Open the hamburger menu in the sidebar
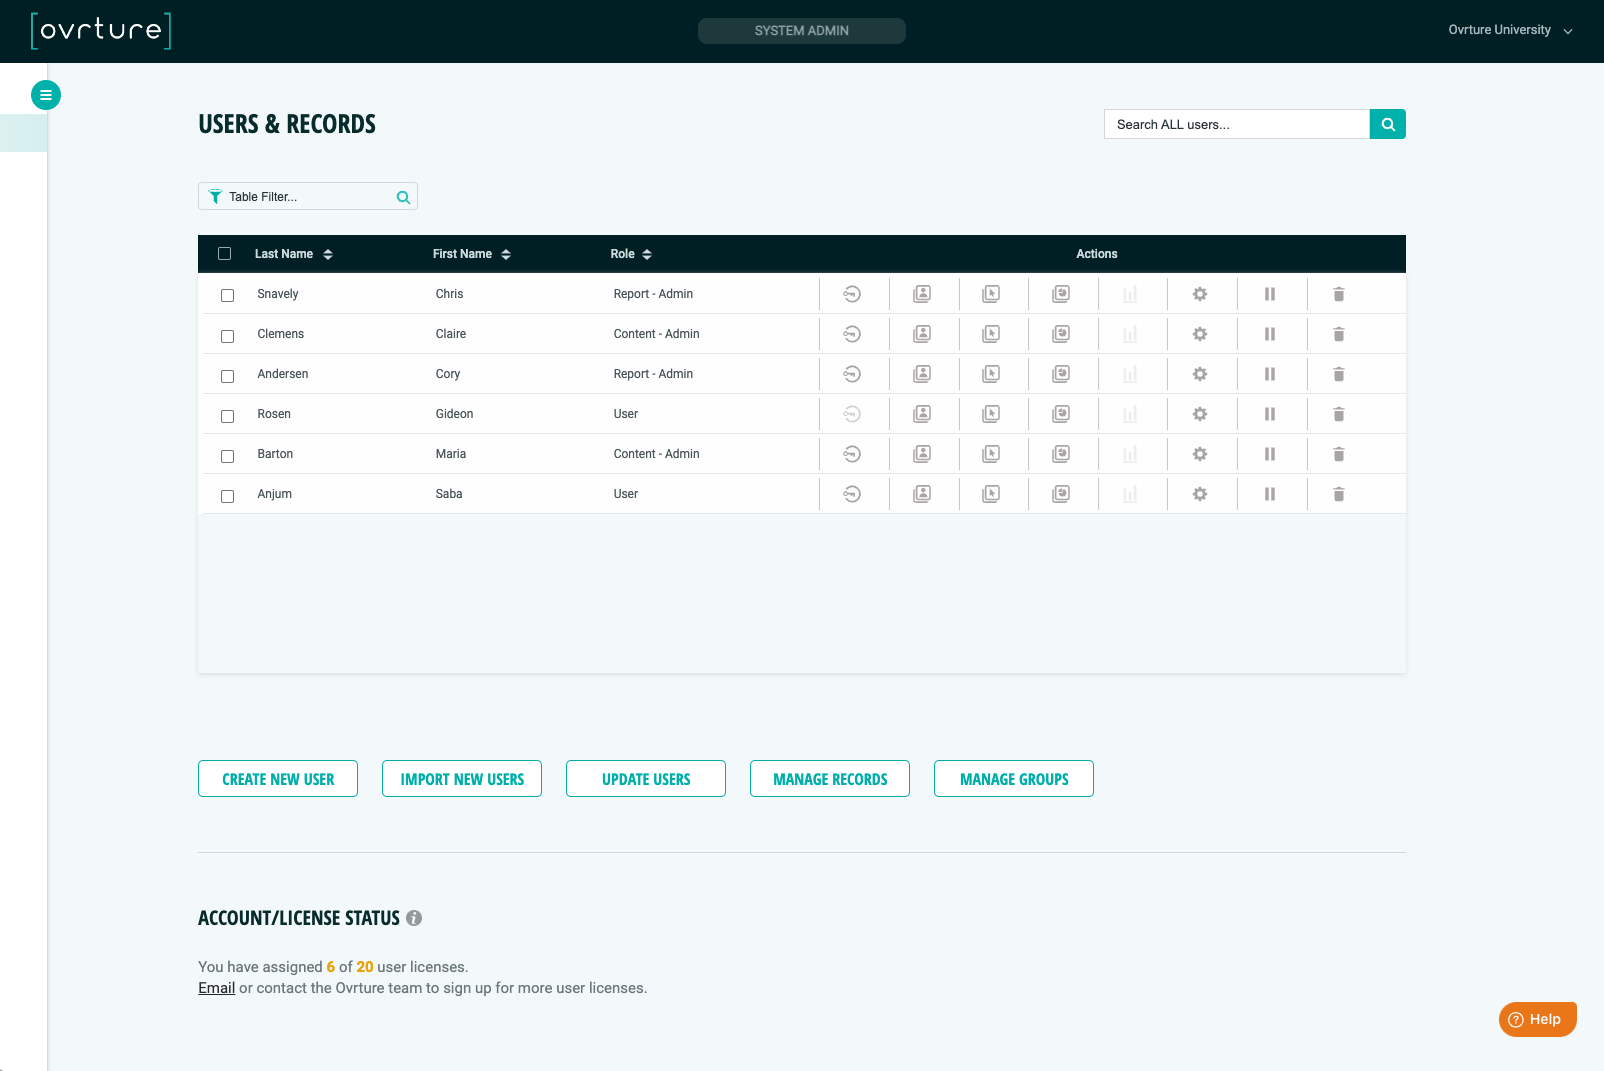This screenshot has height=1071, width=1604. [46, 94]
